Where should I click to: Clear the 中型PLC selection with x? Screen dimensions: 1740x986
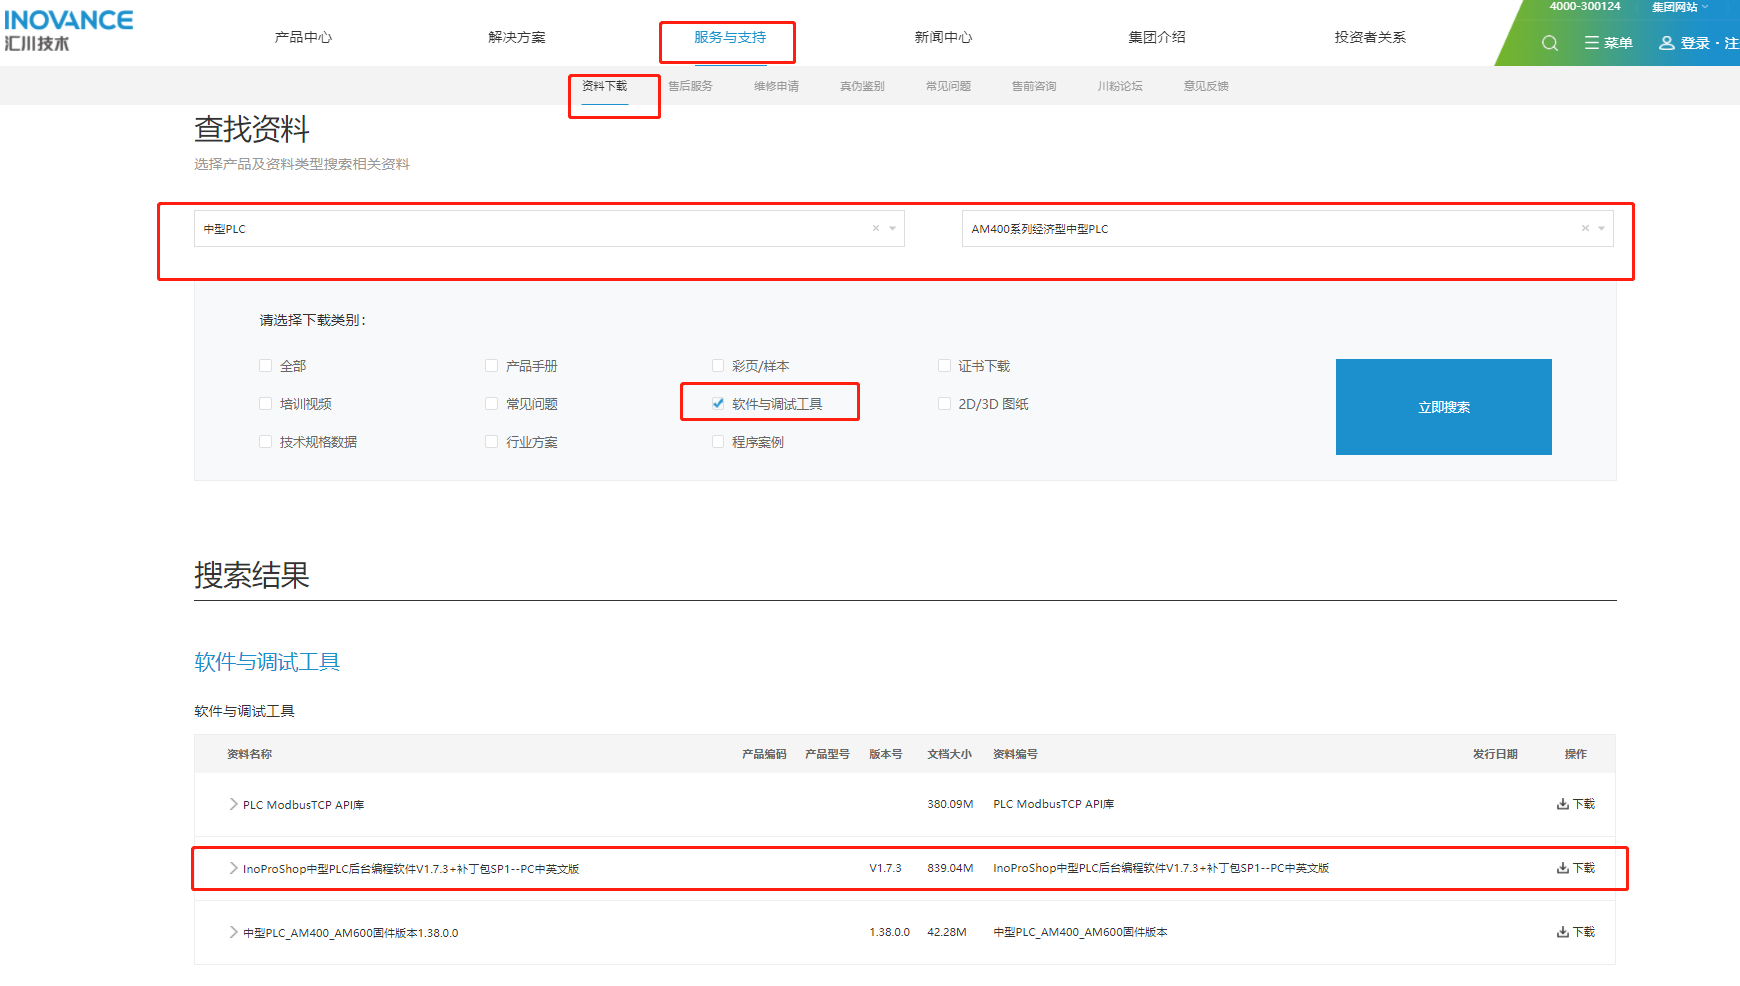pyautogui.click(x=876, y=228)
